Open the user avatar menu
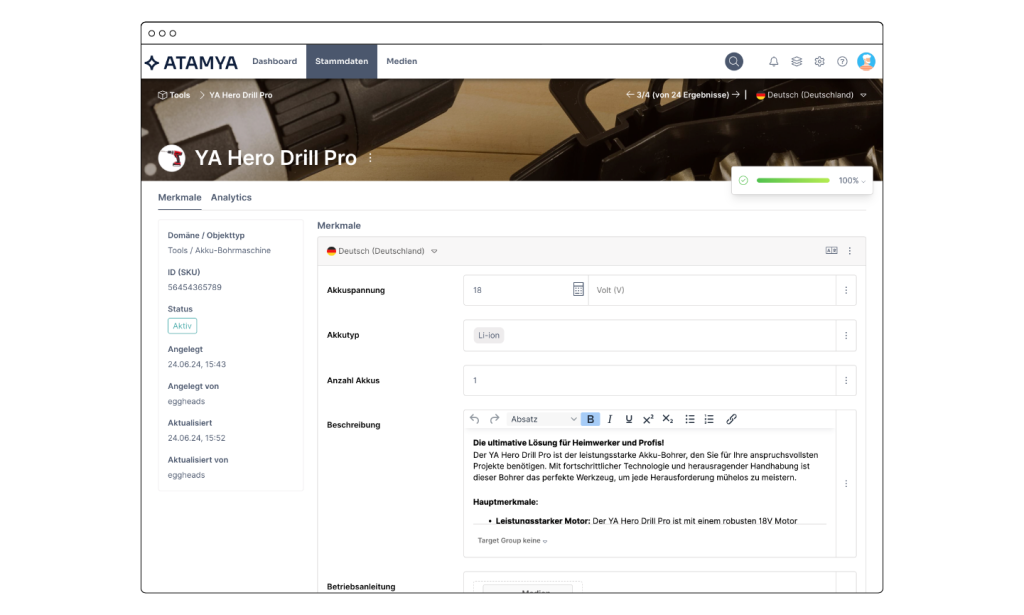 (866, 61)
